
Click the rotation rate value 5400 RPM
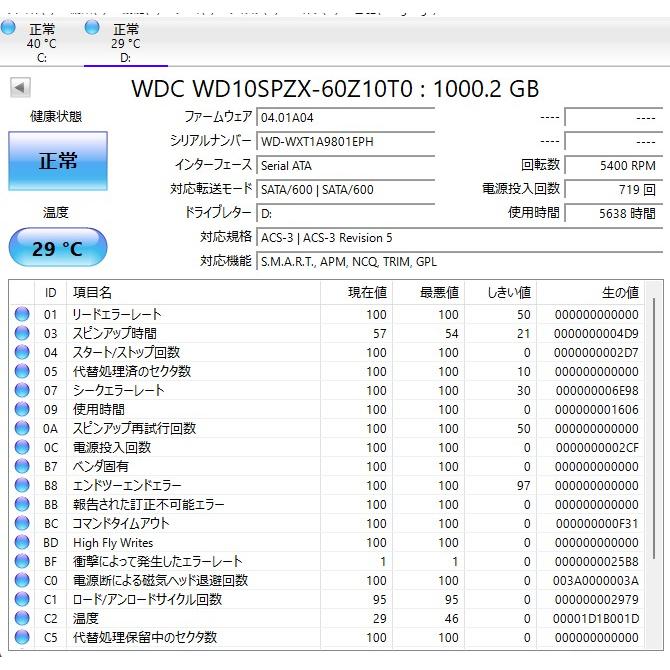tap(614, 165)
